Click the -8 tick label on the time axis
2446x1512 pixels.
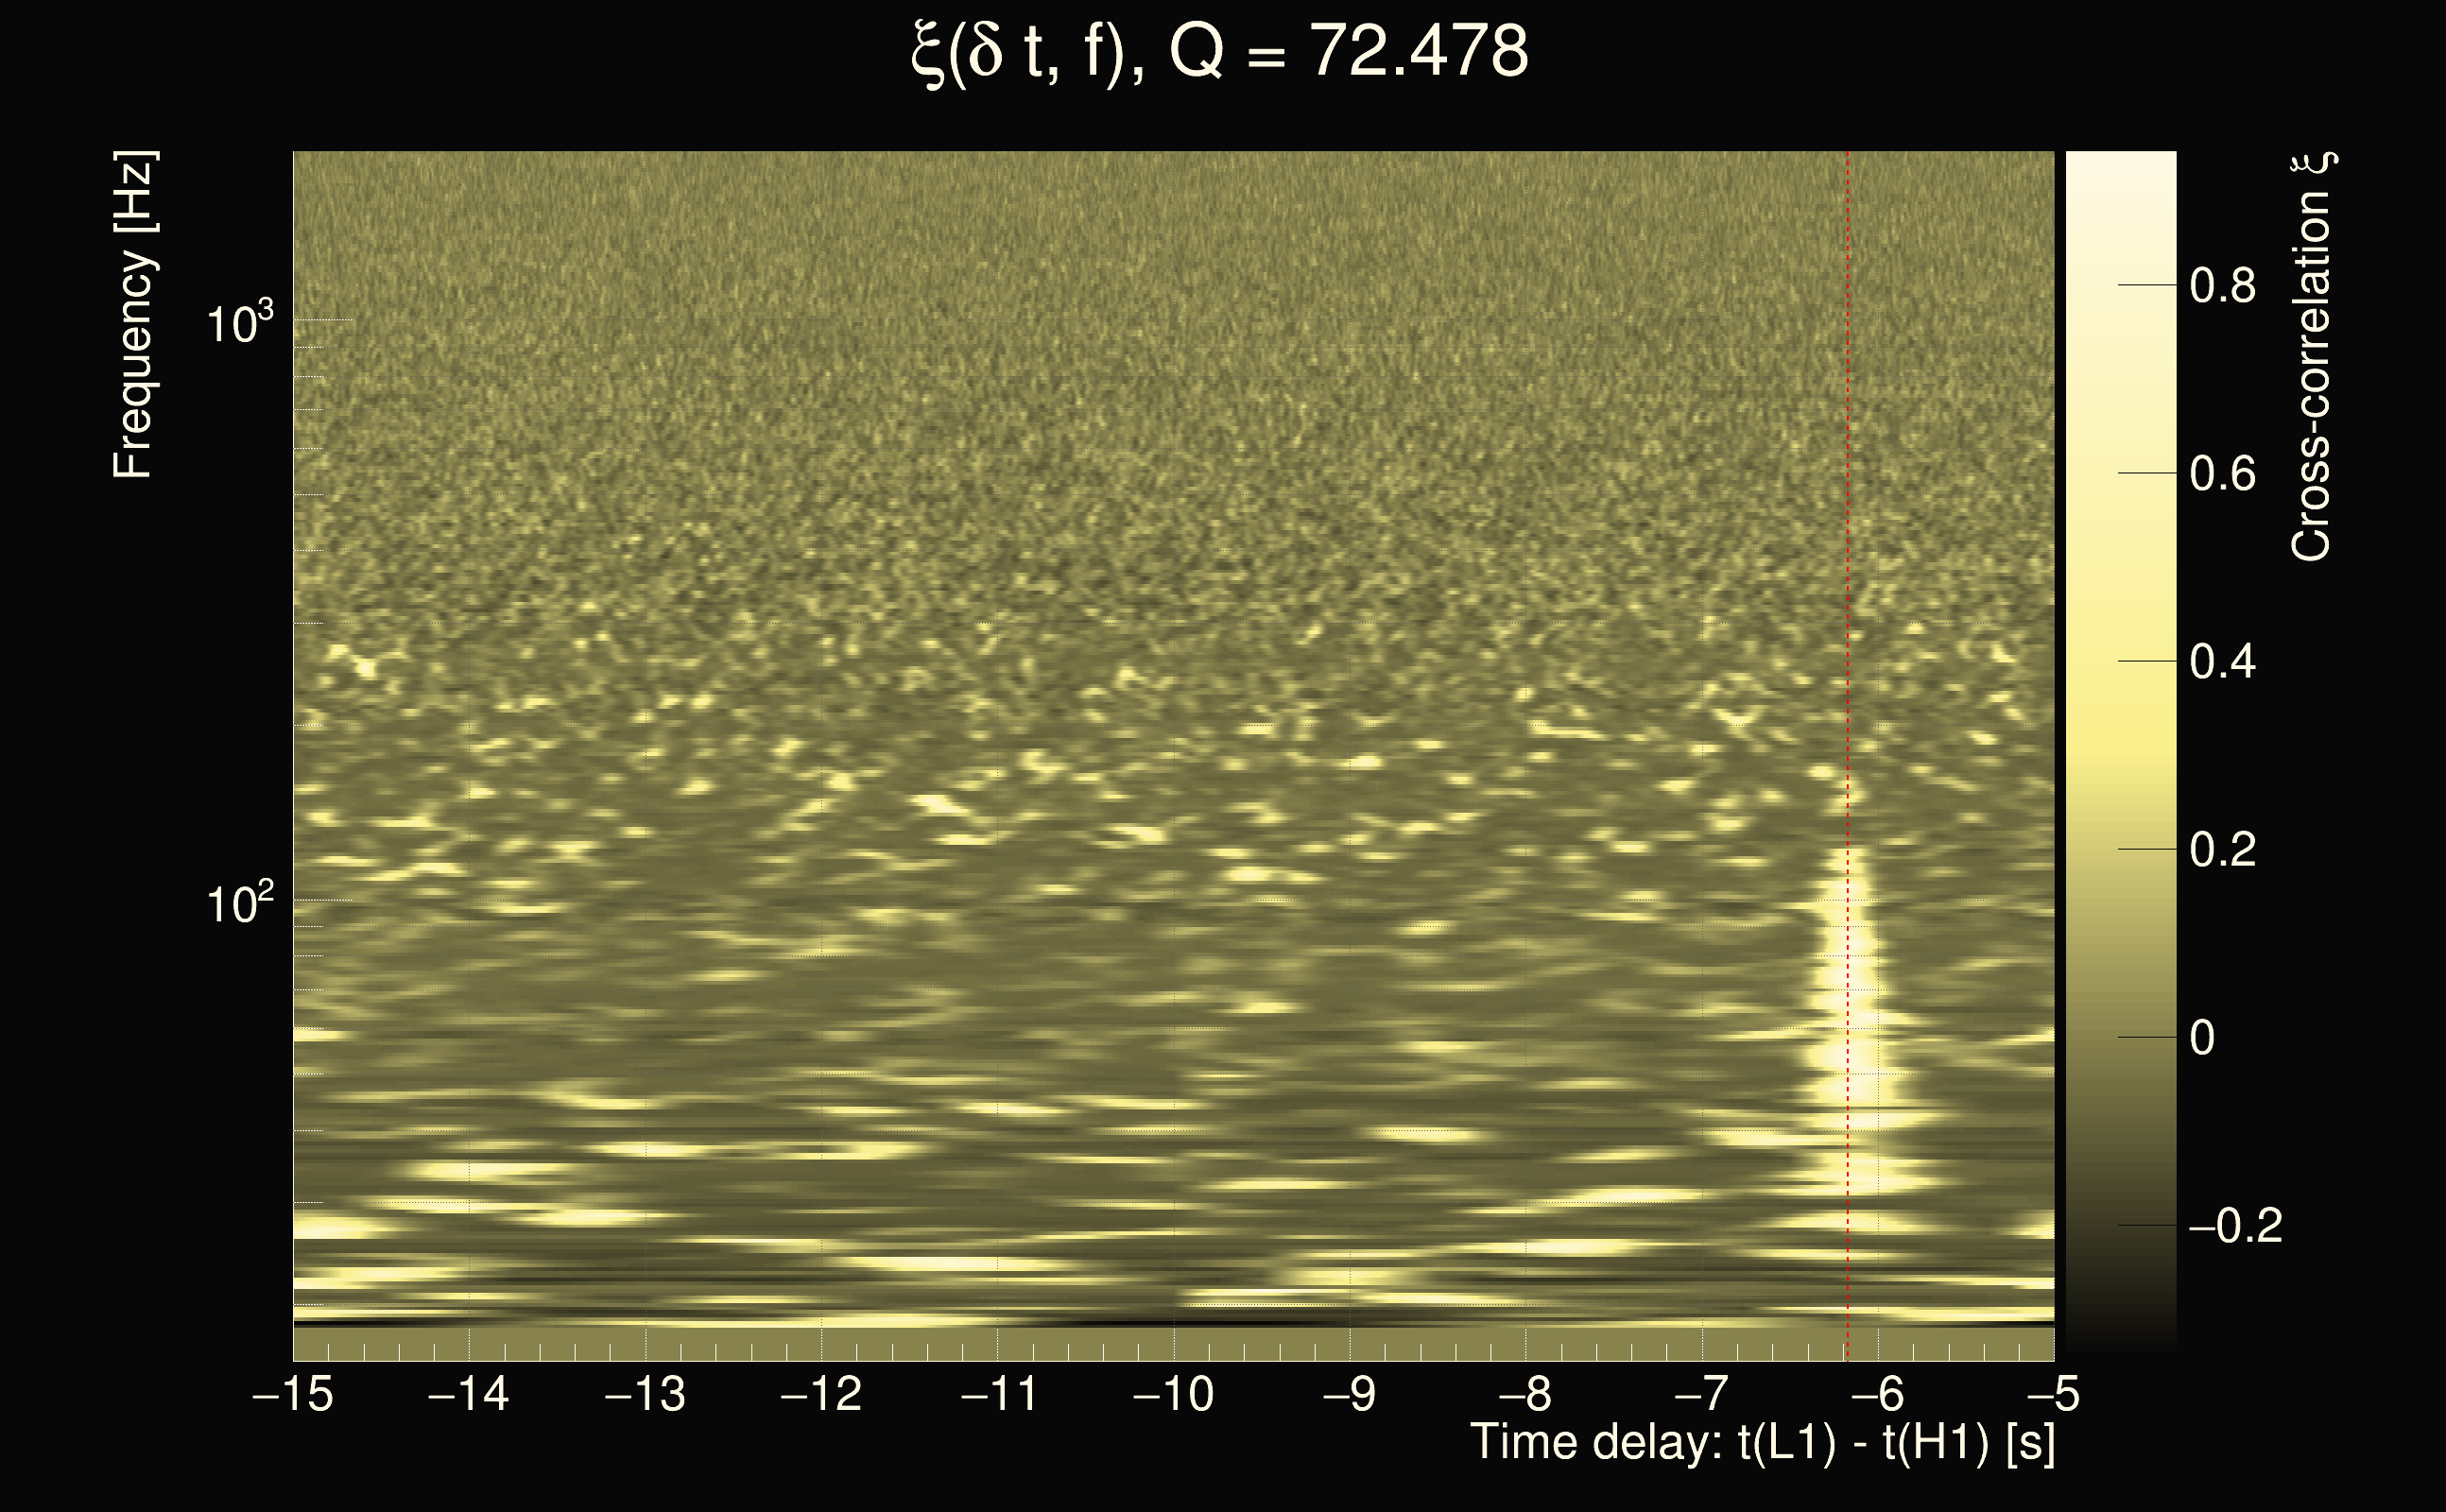coord(1525,1394)
